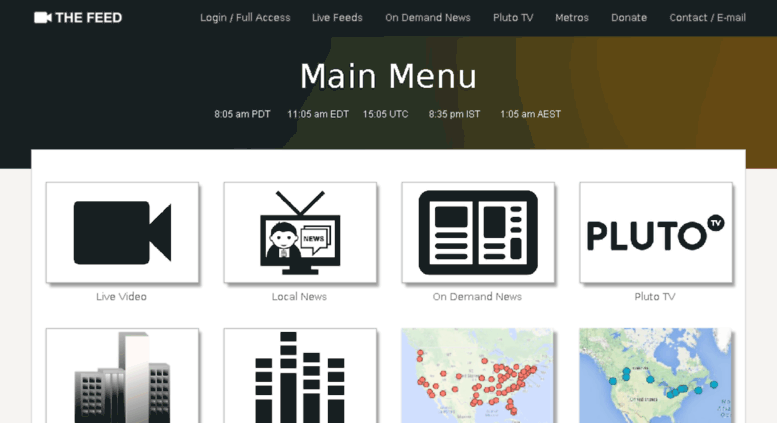Open the On Demand News newspaper tile
Screen dimensions: 777x423
(x=478, y=233)
